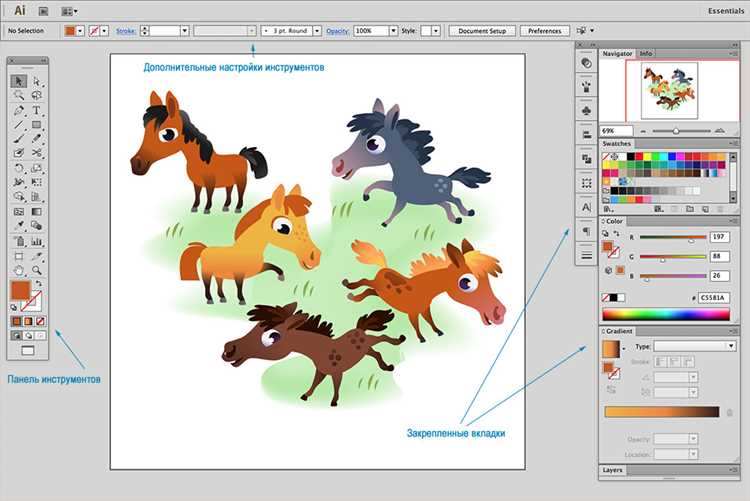The image size is (750, 501).
Task: Set paint mode to None
Action: pyautogui.click(x=40, y=321)
